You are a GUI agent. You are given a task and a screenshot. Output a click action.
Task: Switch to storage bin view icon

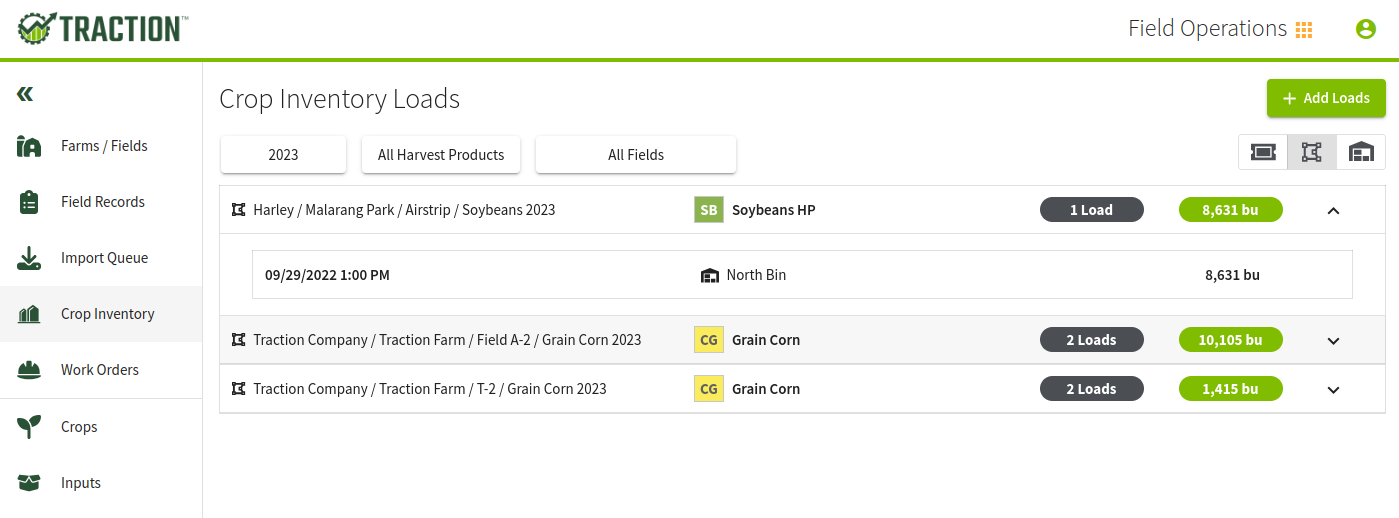point(1361,152)
